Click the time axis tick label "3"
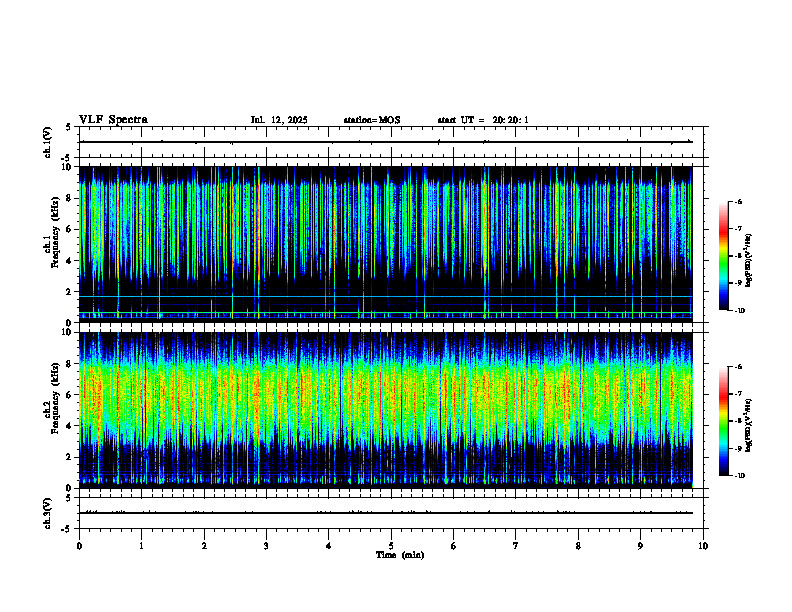 pos(266,546)
